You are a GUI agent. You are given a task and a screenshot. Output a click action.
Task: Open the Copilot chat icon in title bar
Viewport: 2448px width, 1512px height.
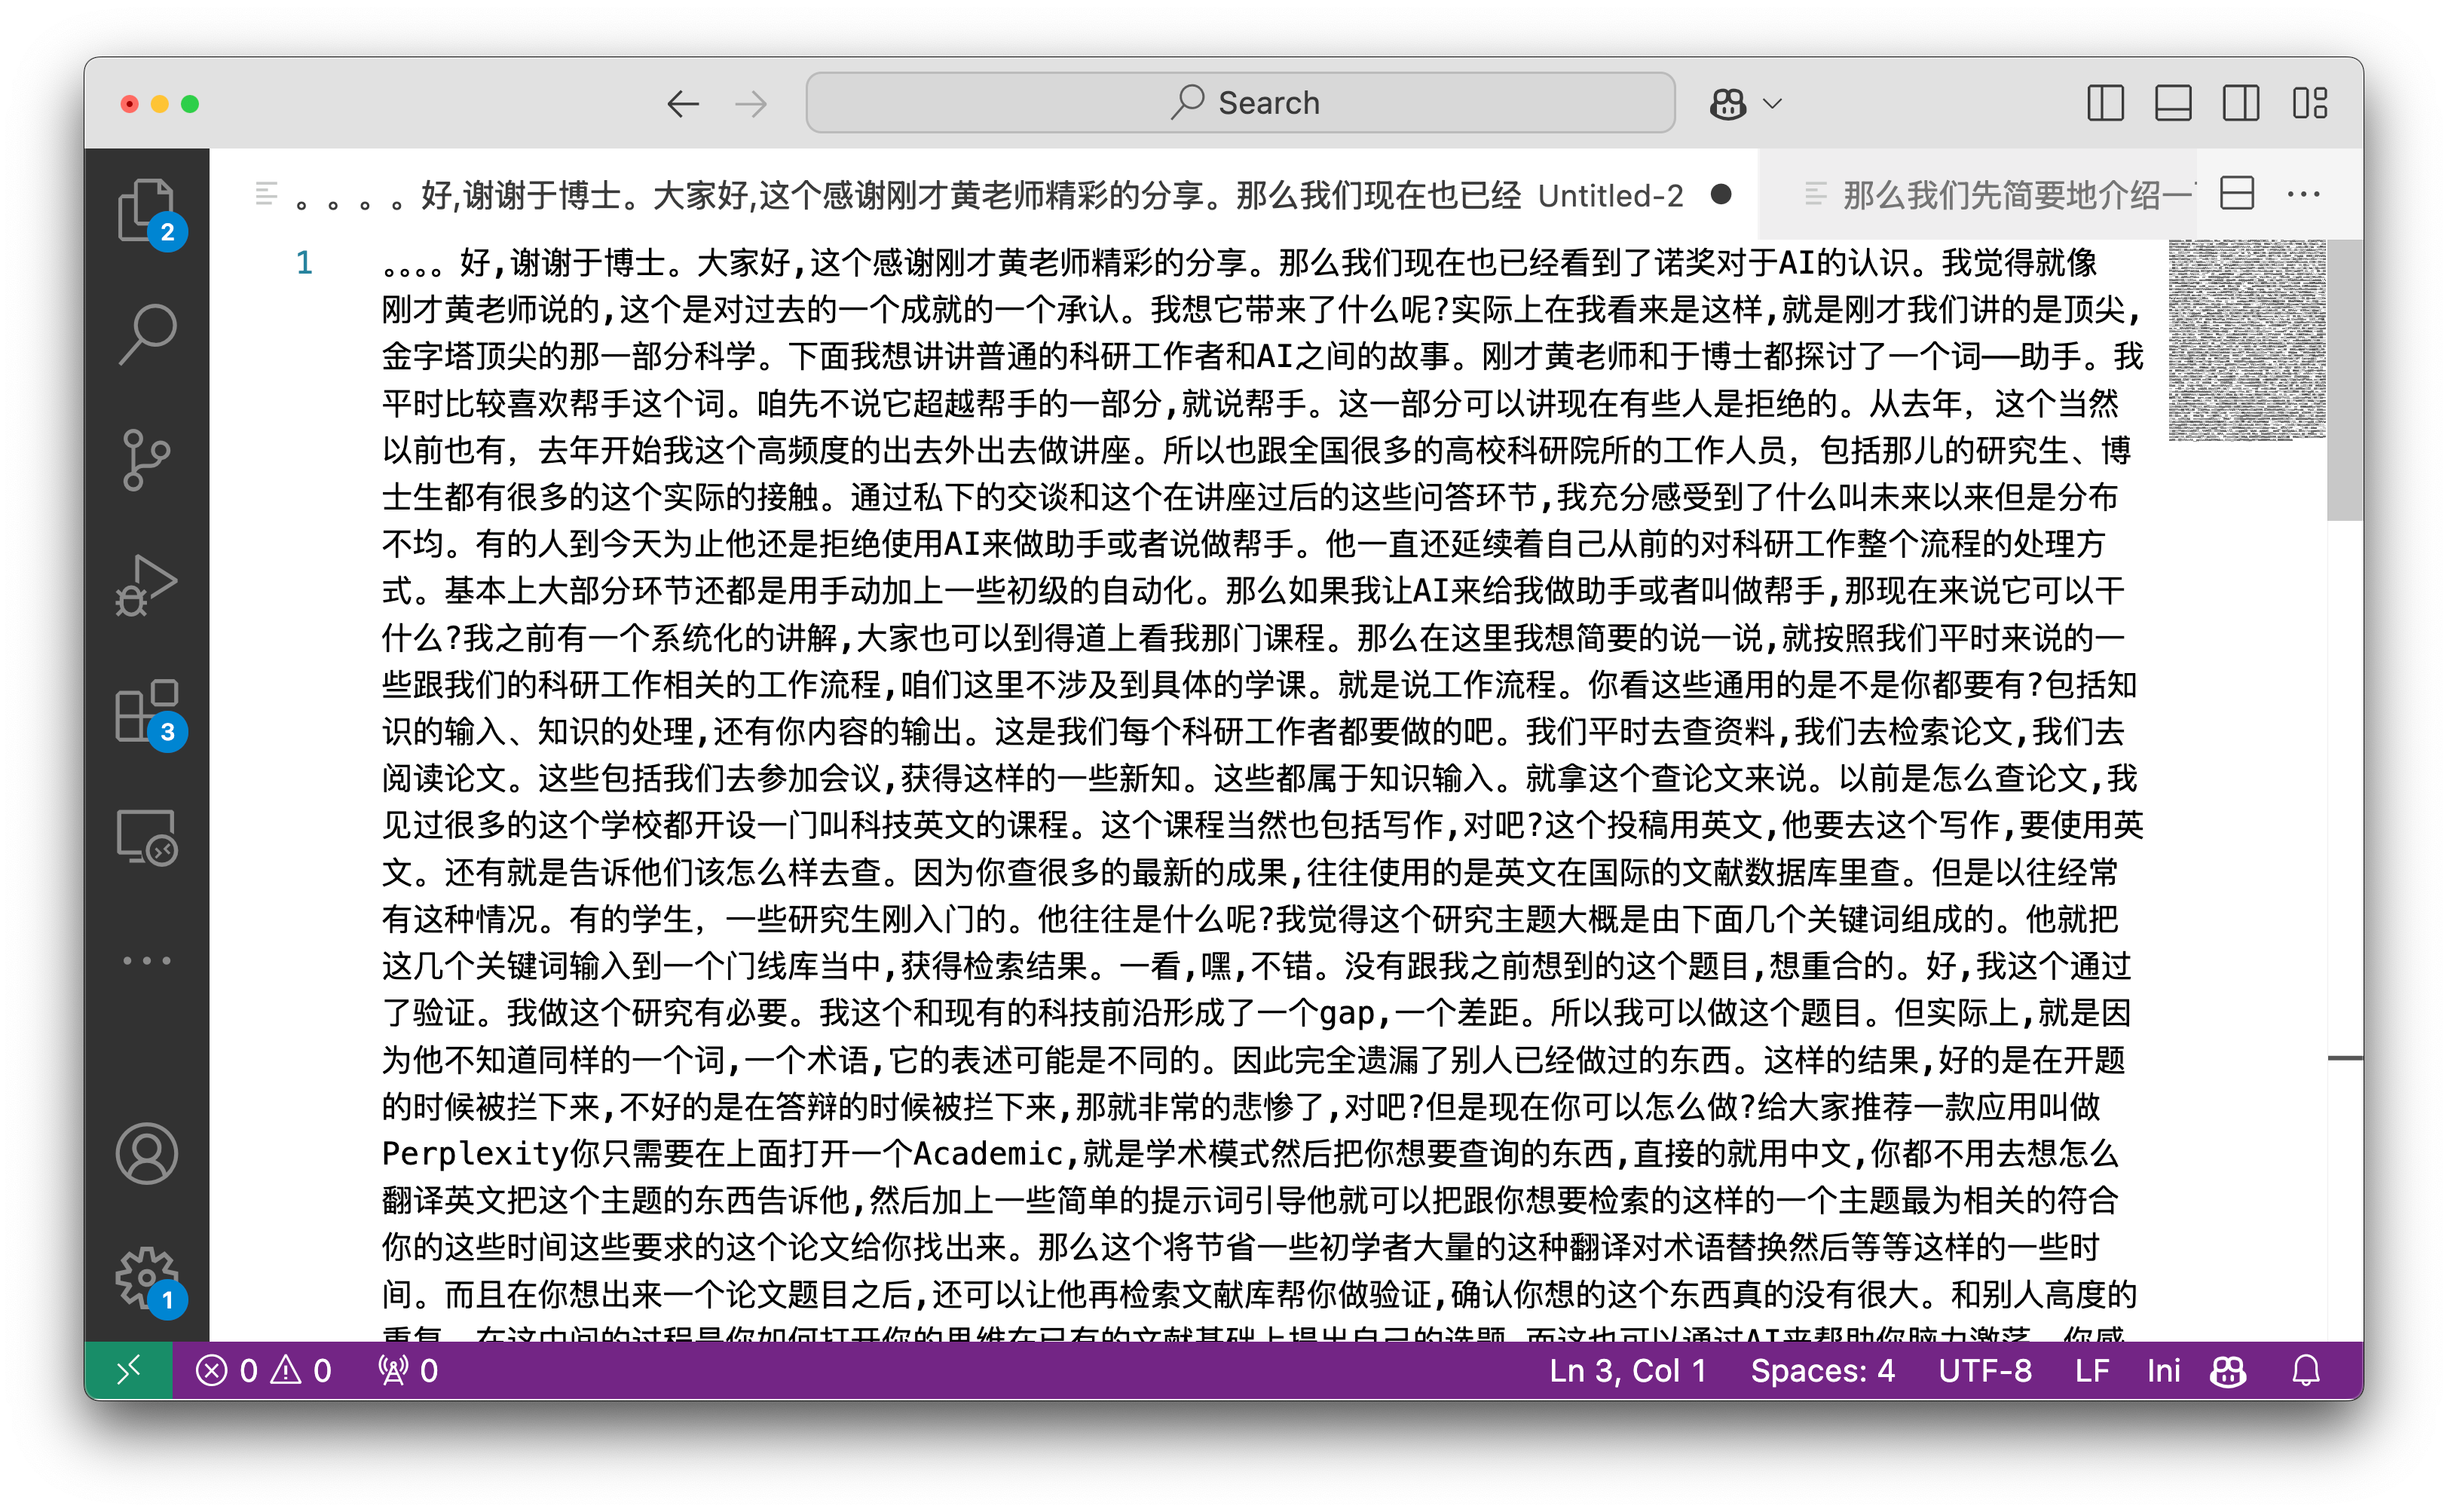click(1728, 103)
